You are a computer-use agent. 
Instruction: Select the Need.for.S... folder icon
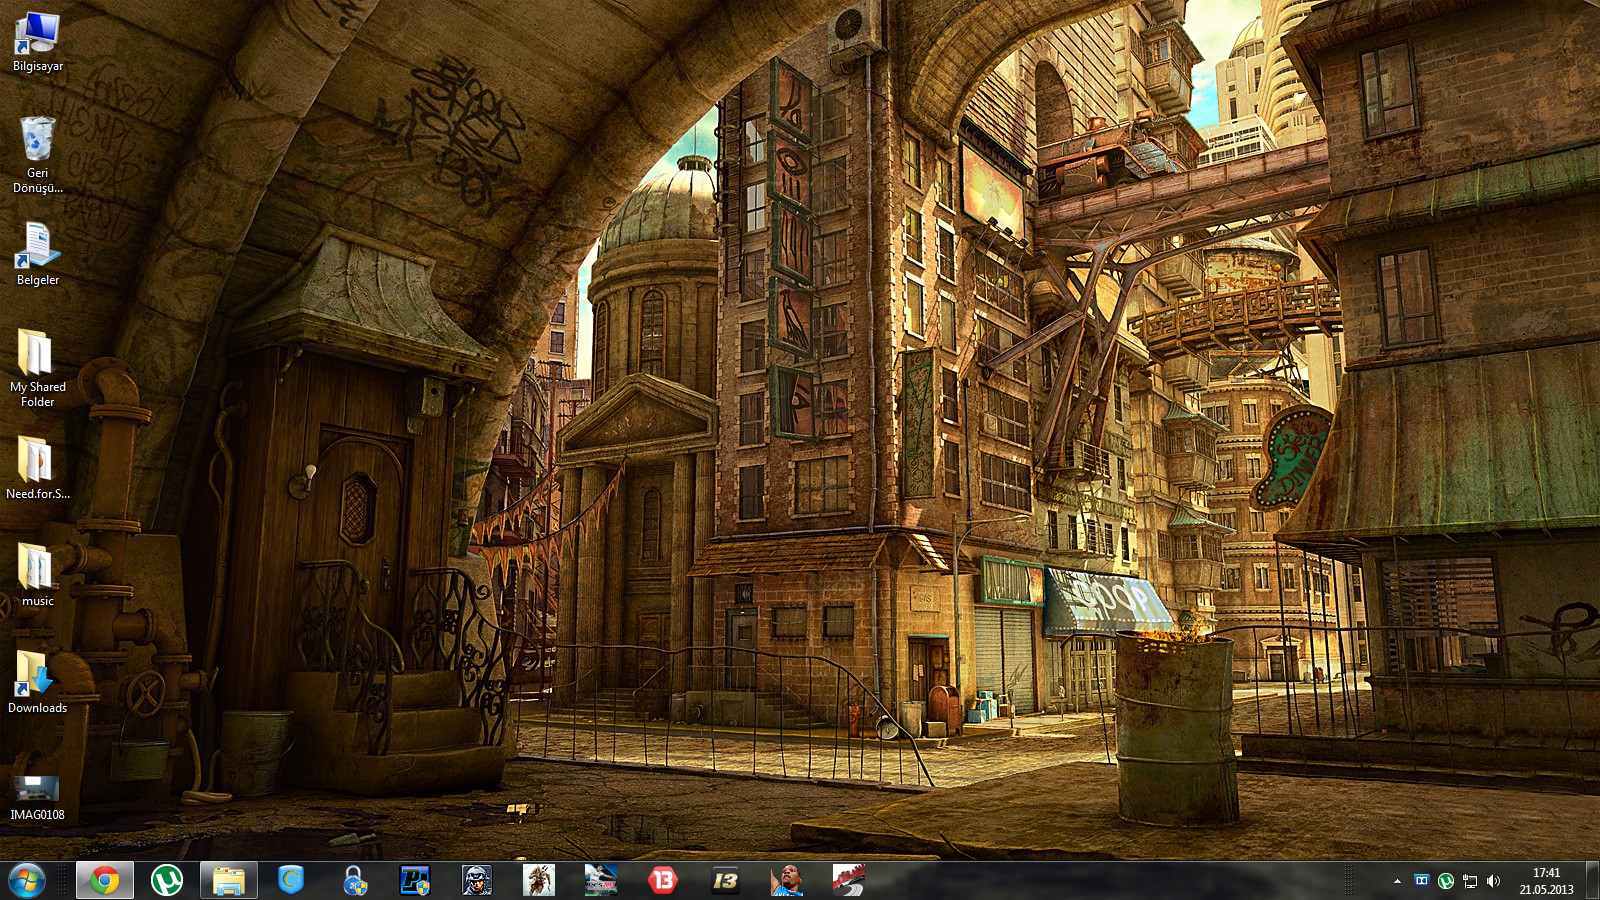click(37, 467)
